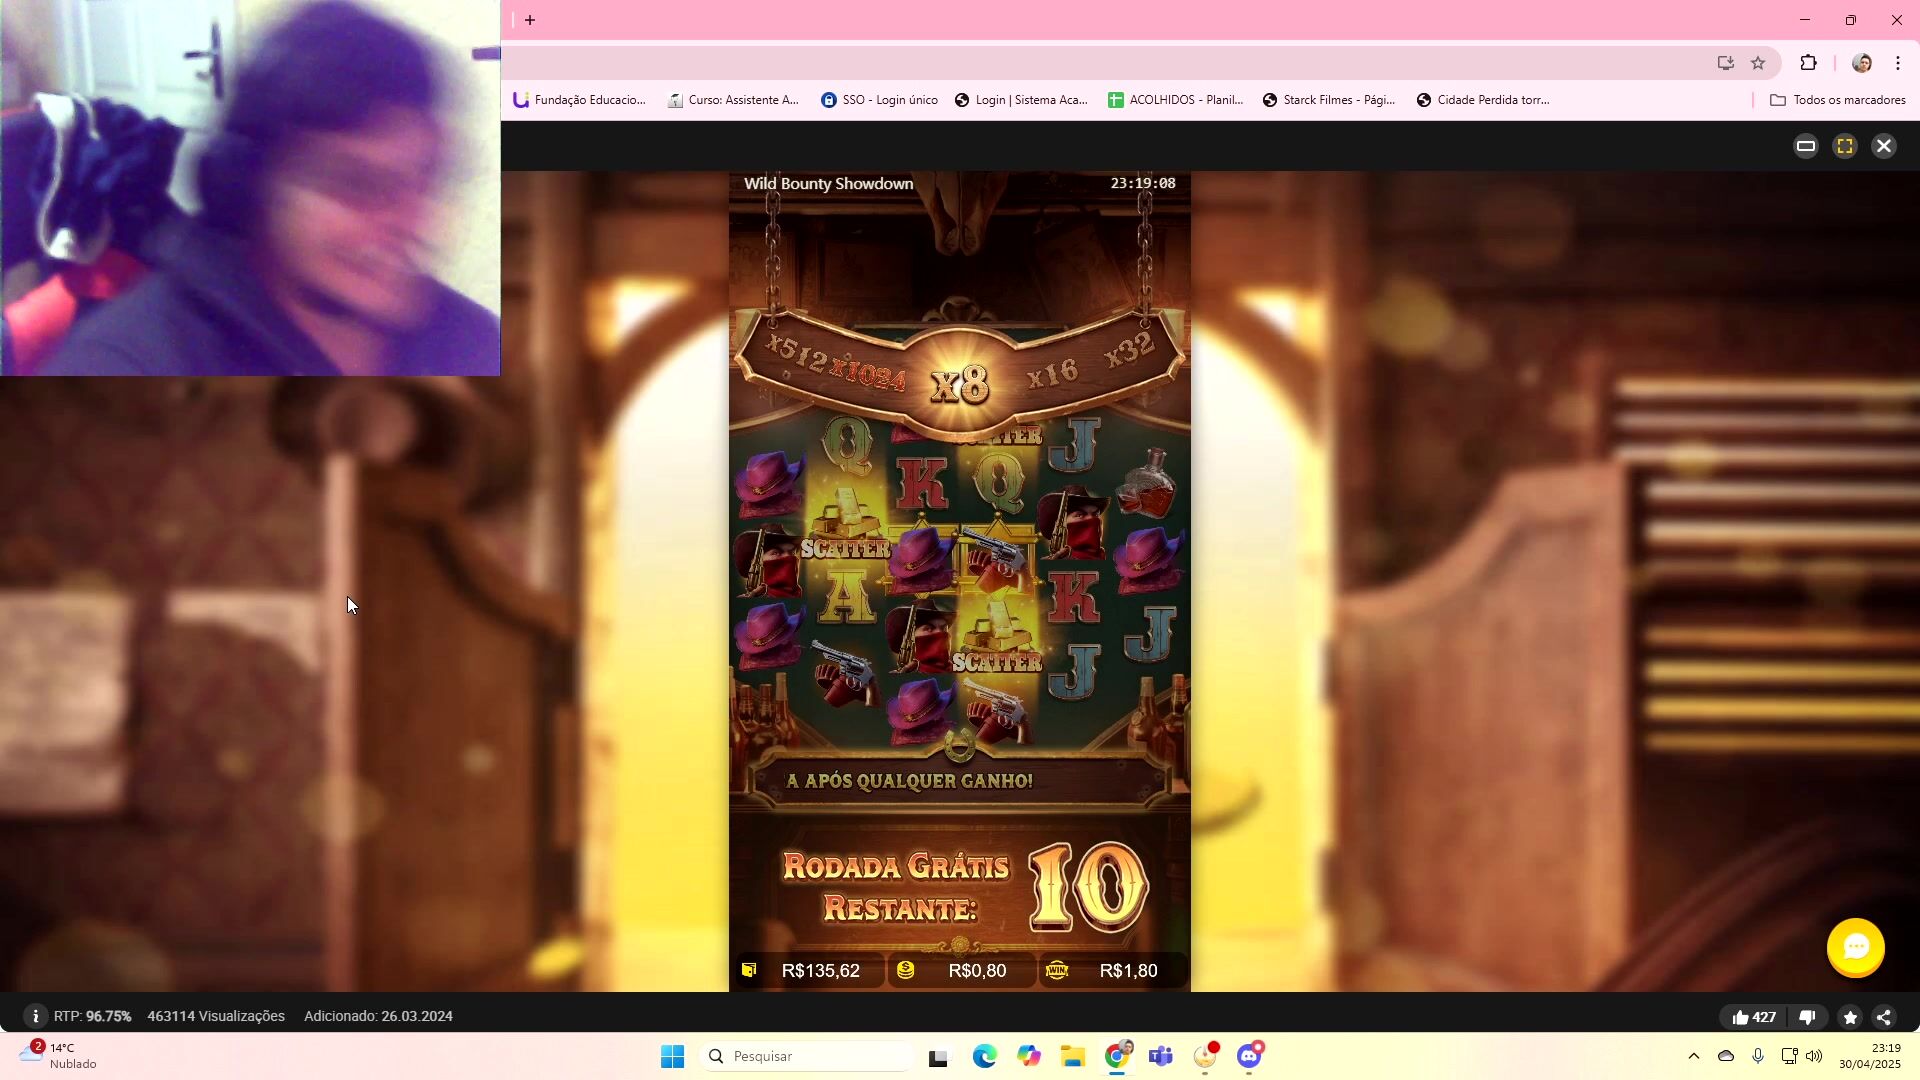Screen dimensions: 1920x1080
Task: Open Microsoft Edge from taskbar
Action: (984, 1056)
